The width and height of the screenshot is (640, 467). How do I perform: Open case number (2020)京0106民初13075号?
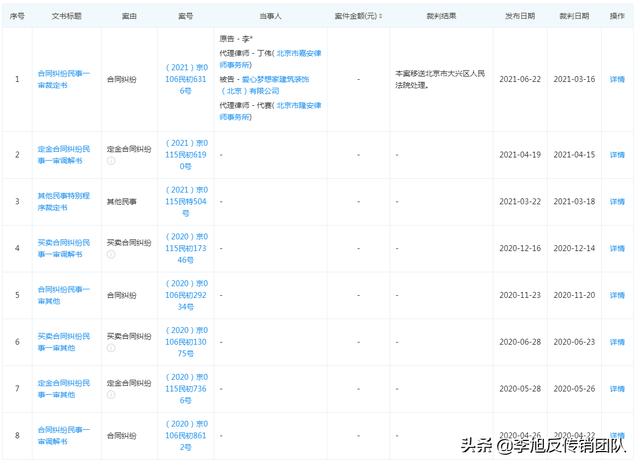[186, 342]
